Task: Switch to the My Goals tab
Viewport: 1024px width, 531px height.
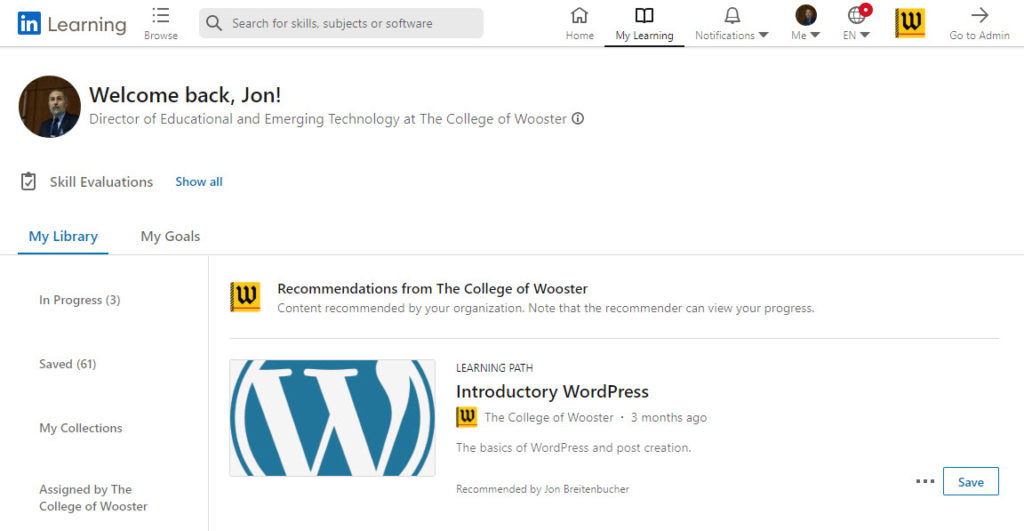Action: click(x=170, y=236)
